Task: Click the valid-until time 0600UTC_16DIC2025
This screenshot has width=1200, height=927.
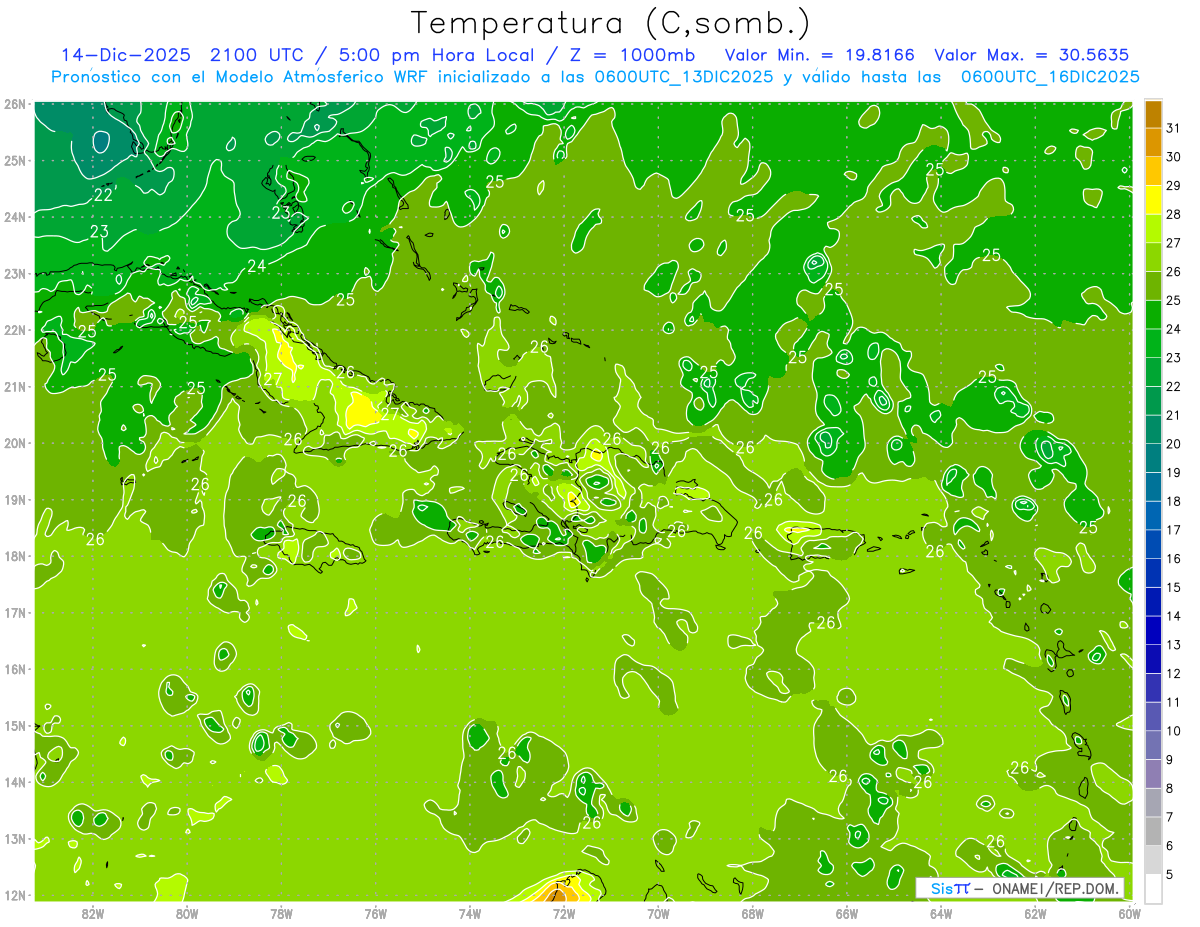Action: 1050,77
